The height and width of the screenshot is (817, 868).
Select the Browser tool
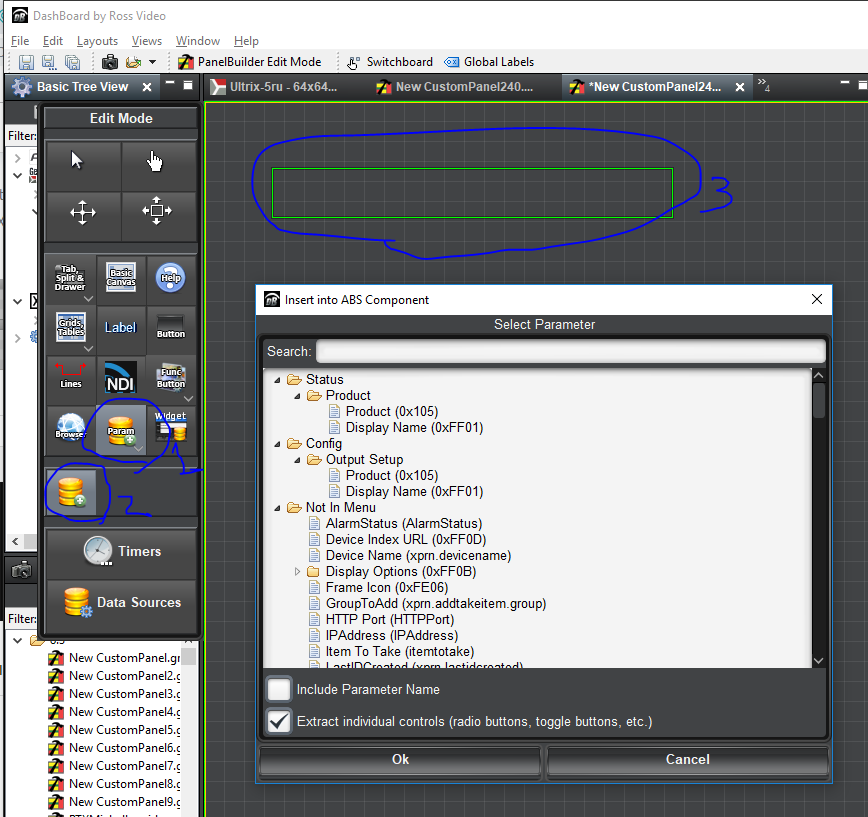[71, 428]
